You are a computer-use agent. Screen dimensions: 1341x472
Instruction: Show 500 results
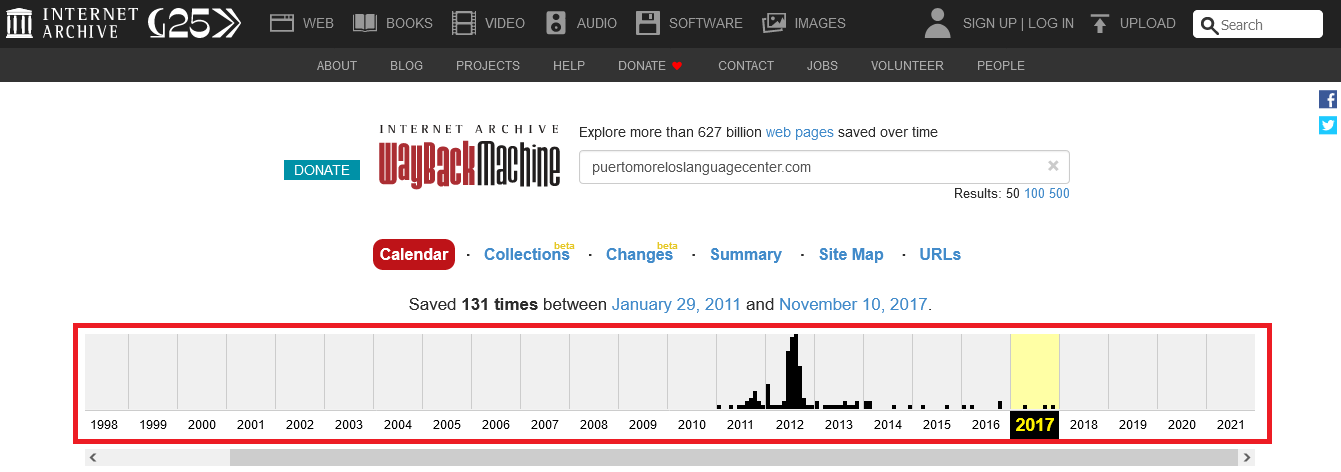[x=1059, y=193]
